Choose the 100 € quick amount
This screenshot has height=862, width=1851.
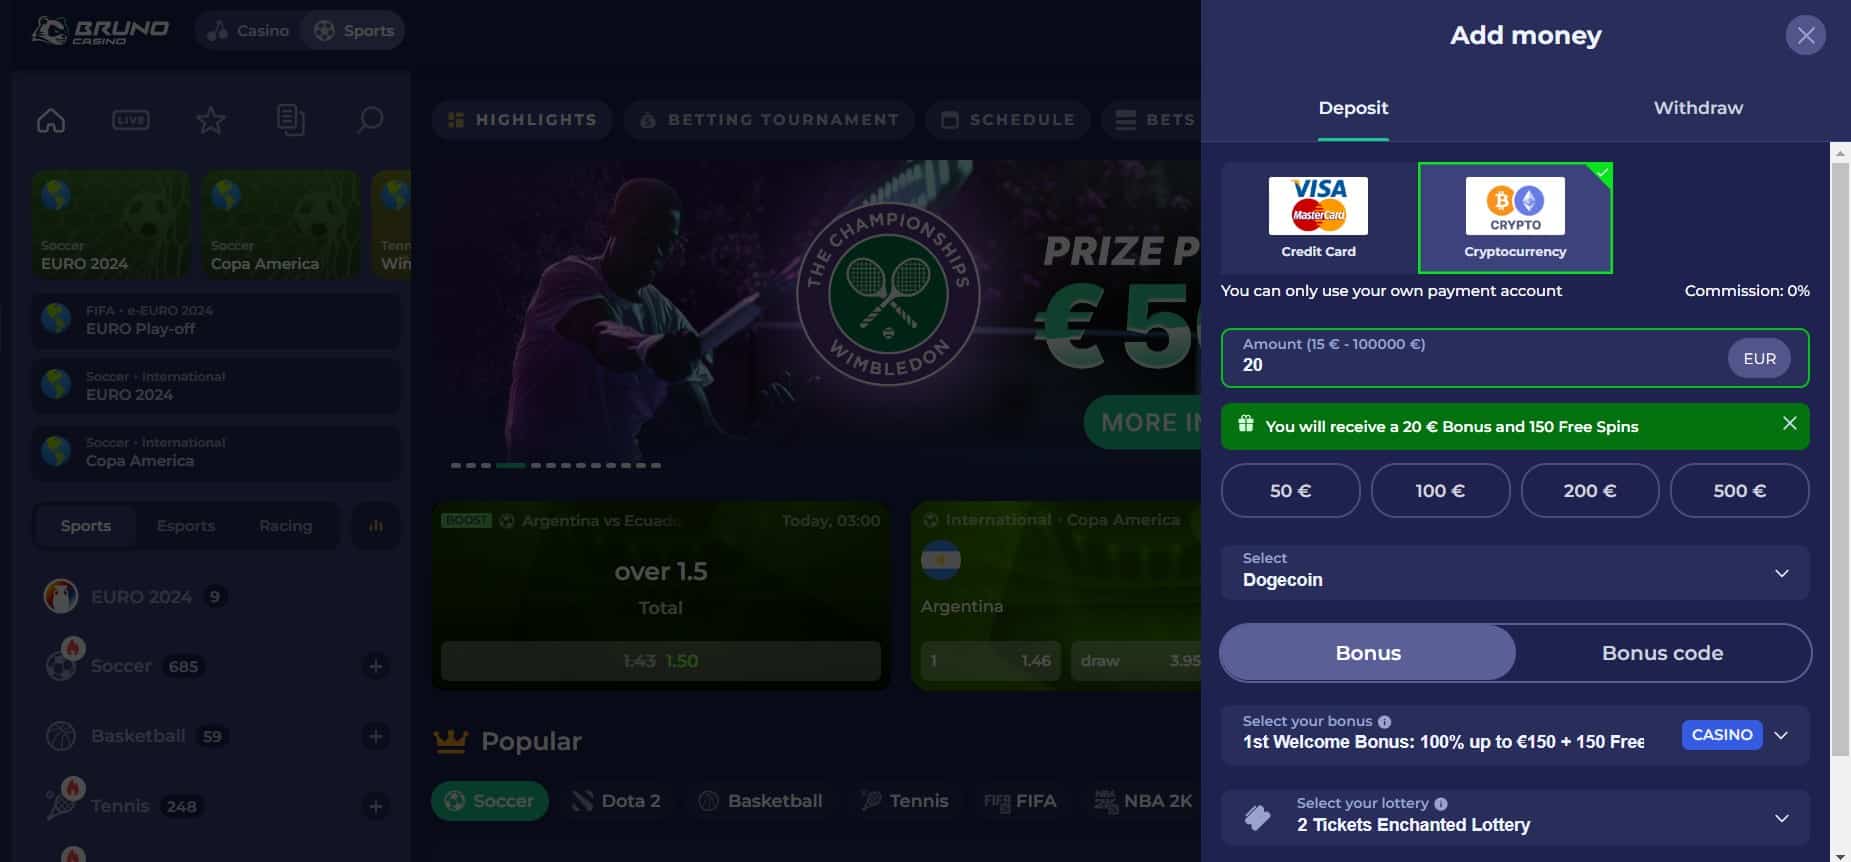[x=1440, y=491]
